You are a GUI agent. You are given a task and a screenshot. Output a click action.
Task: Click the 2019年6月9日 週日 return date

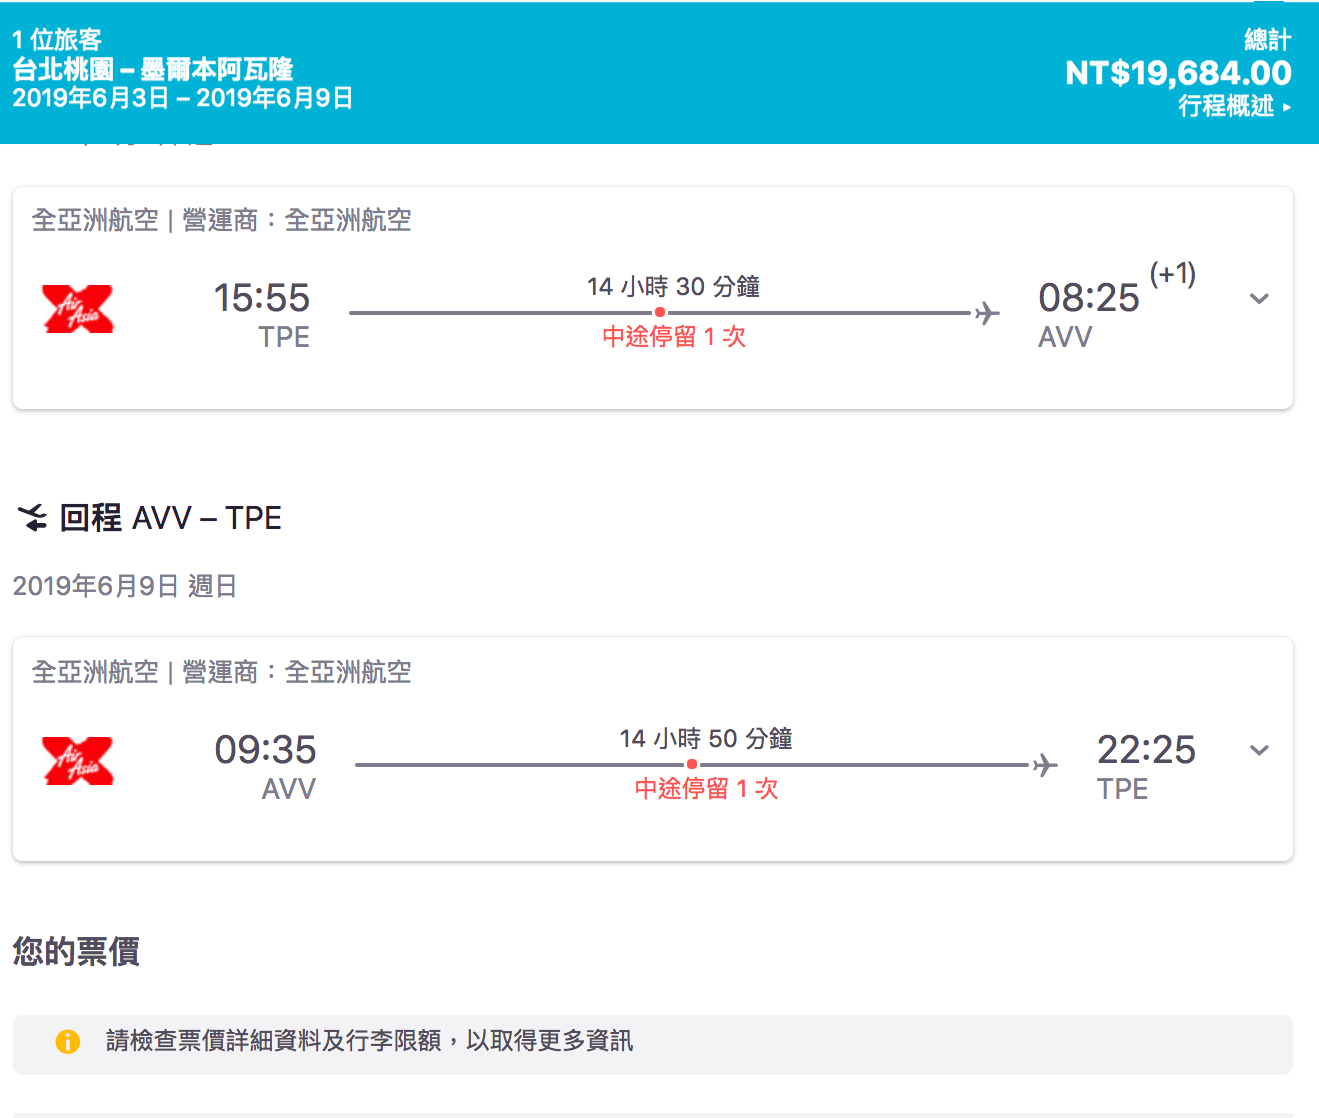coord(125,586)
